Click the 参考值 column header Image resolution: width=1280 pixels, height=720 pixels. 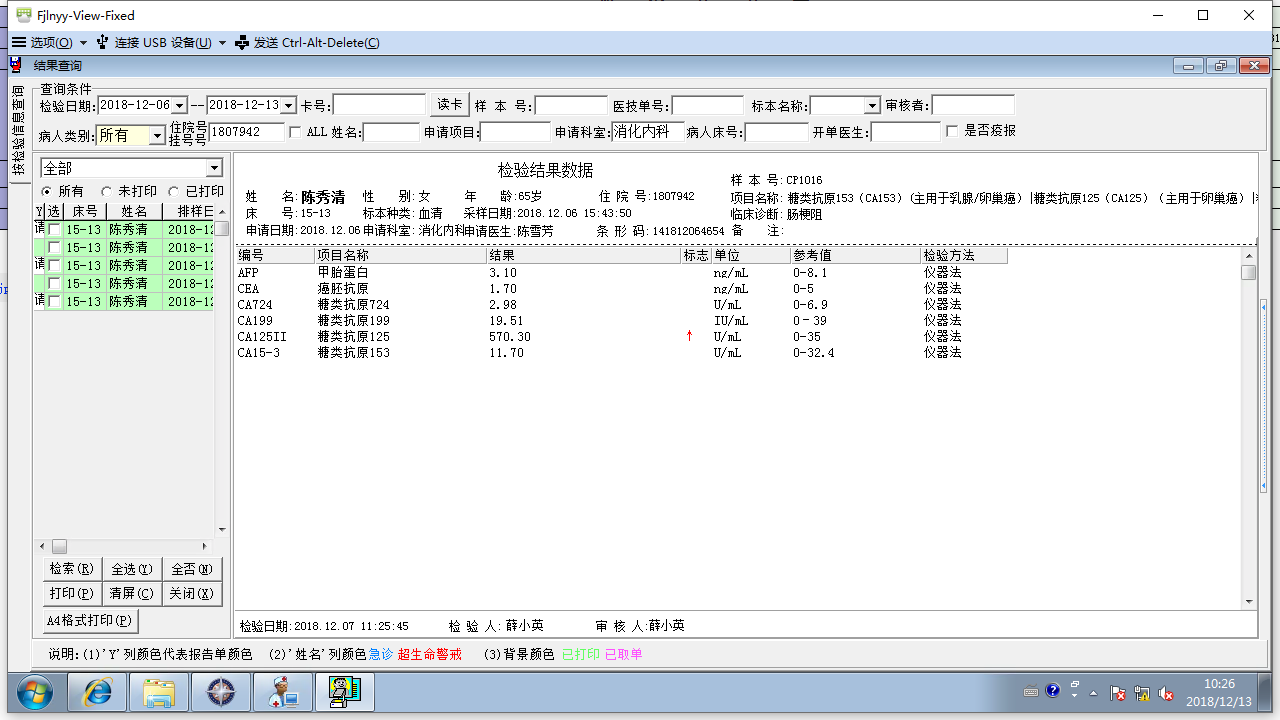click(x=856, y=256)
